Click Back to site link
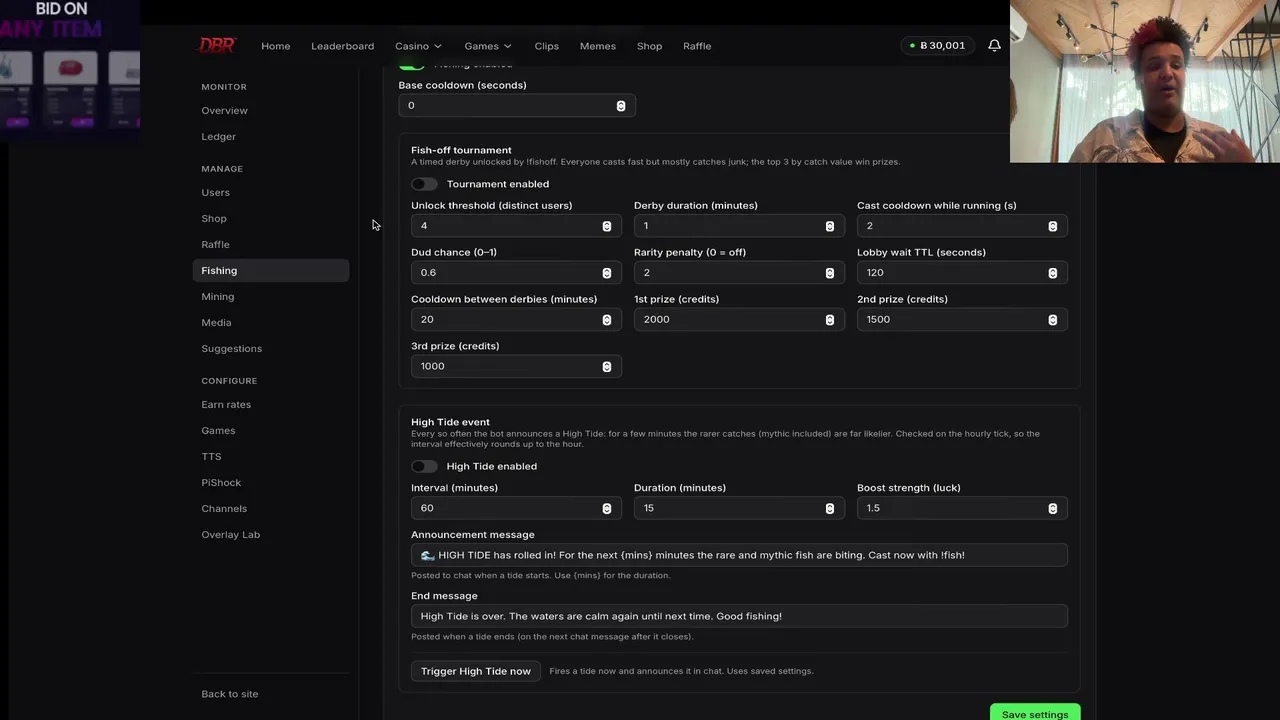 click(x=229, y=694)
